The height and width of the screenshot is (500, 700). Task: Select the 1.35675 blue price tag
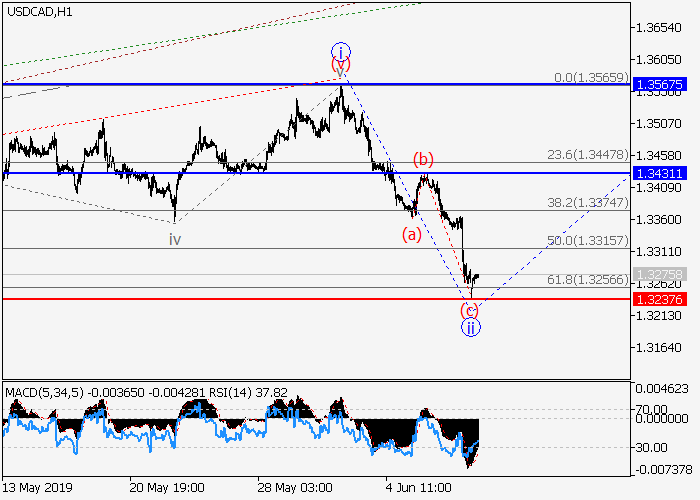(659, 86)
